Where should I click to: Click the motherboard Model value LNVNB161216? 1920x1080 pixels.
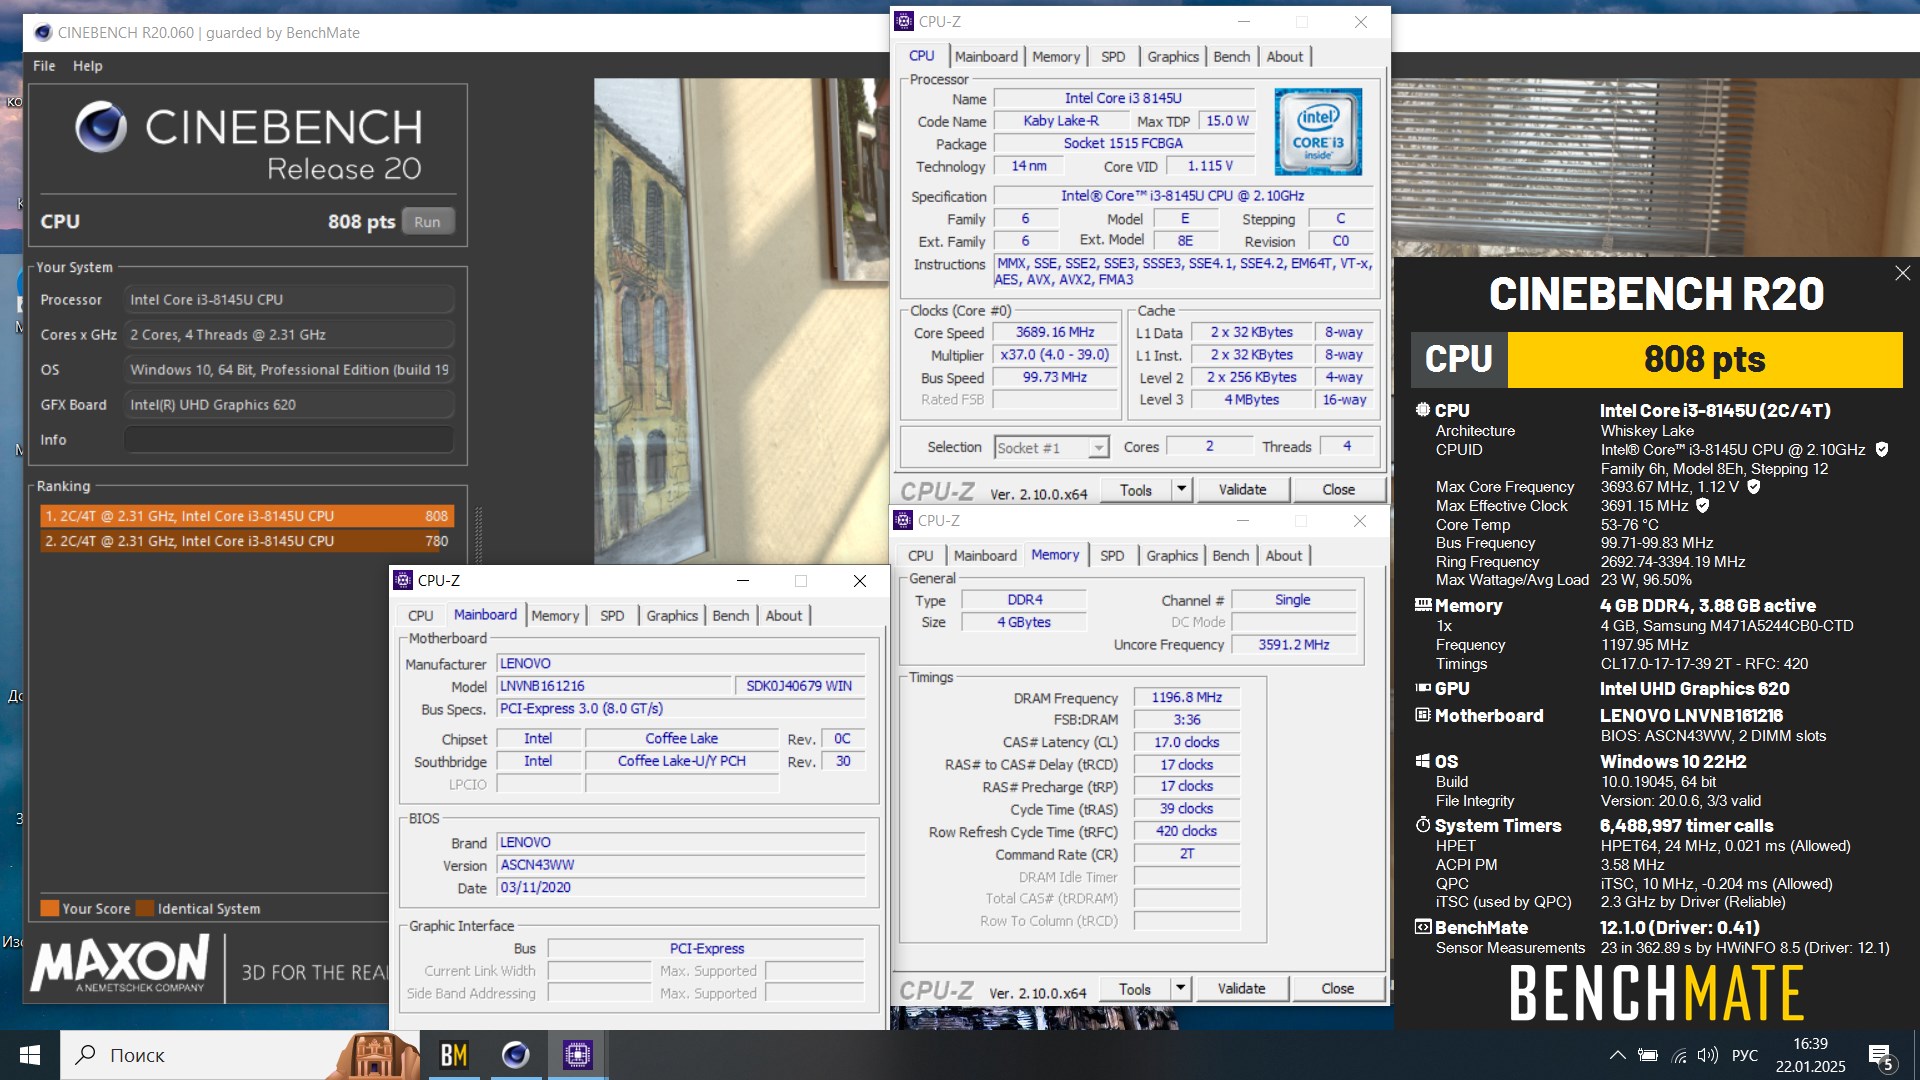(614, 686)
